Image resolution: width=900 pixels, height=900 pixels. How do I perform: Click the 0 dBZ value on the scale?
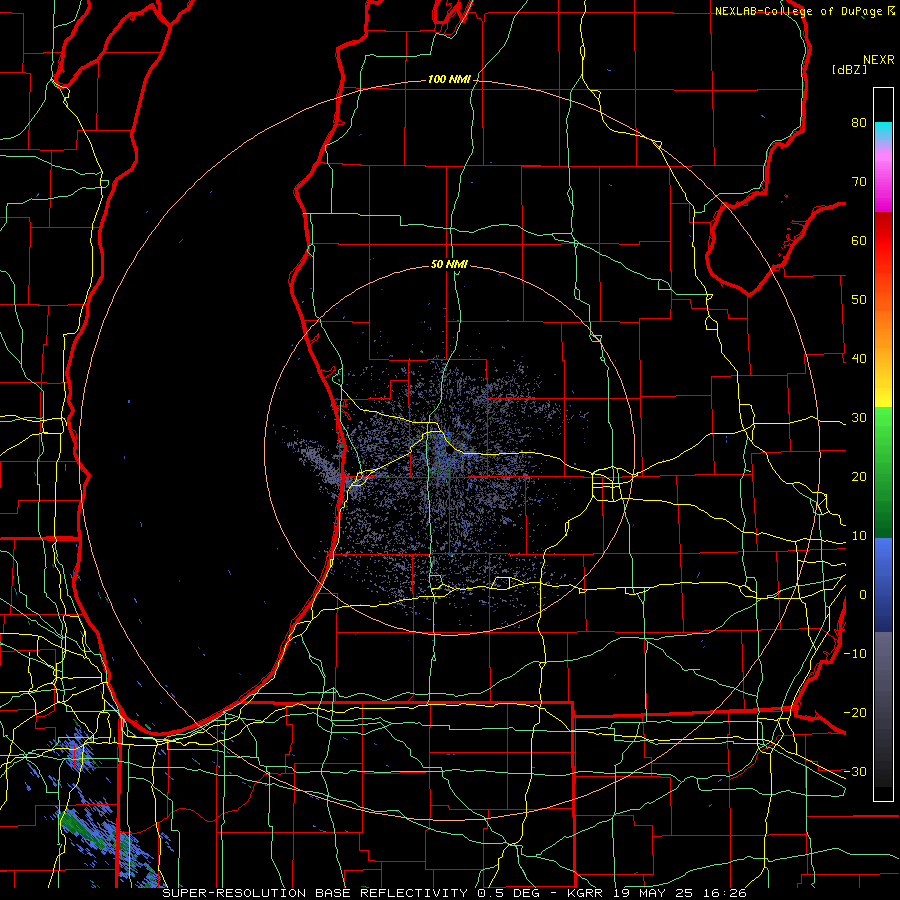(x=863, y=595)
